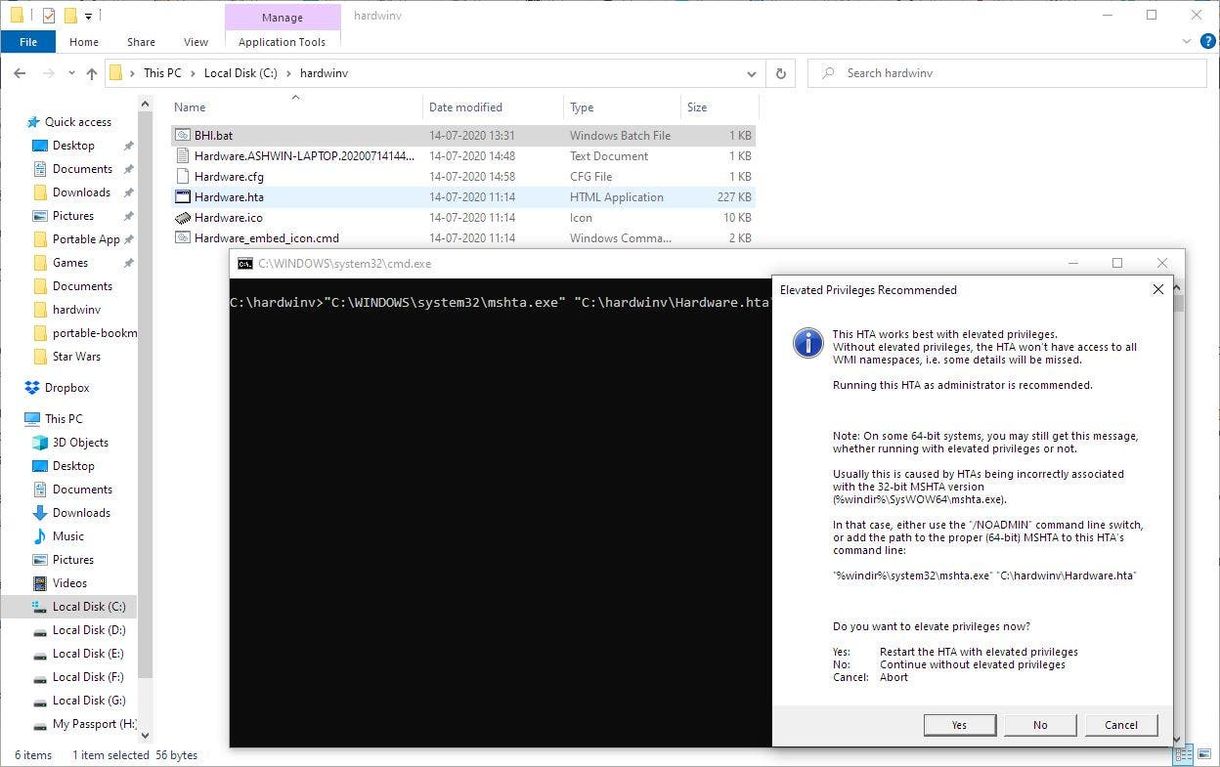This screenshot has height=767, width=1220.
Task: Click the Hardware_embed_icon.cmd file icon
Action: point(182,238)
